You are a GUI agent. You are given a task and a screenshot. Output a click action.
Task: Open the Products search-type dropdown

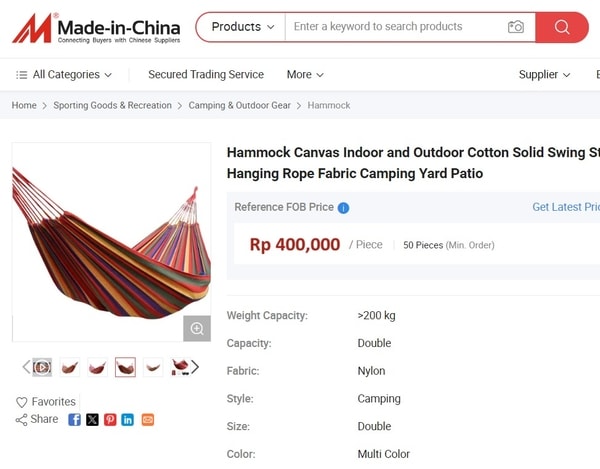(x=243, y=27)
